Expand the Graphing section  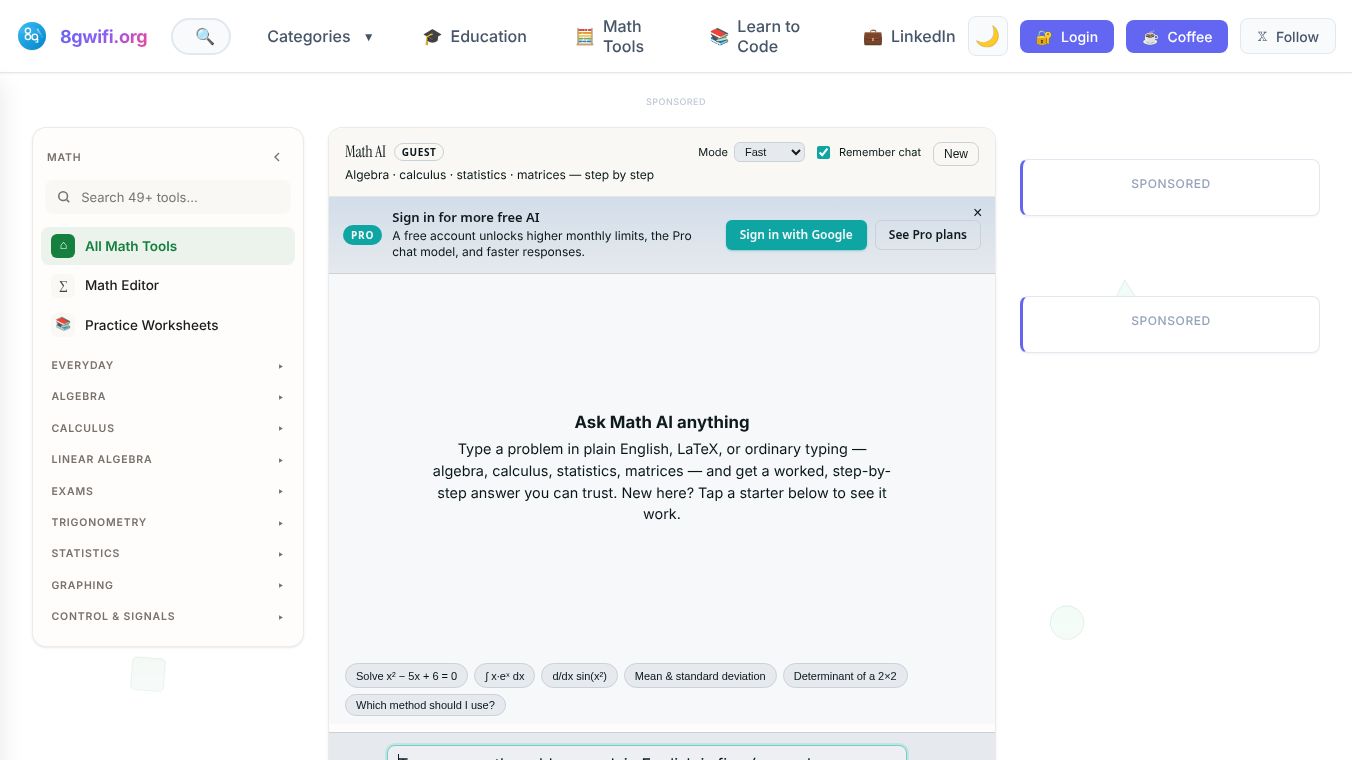(168, 585)
